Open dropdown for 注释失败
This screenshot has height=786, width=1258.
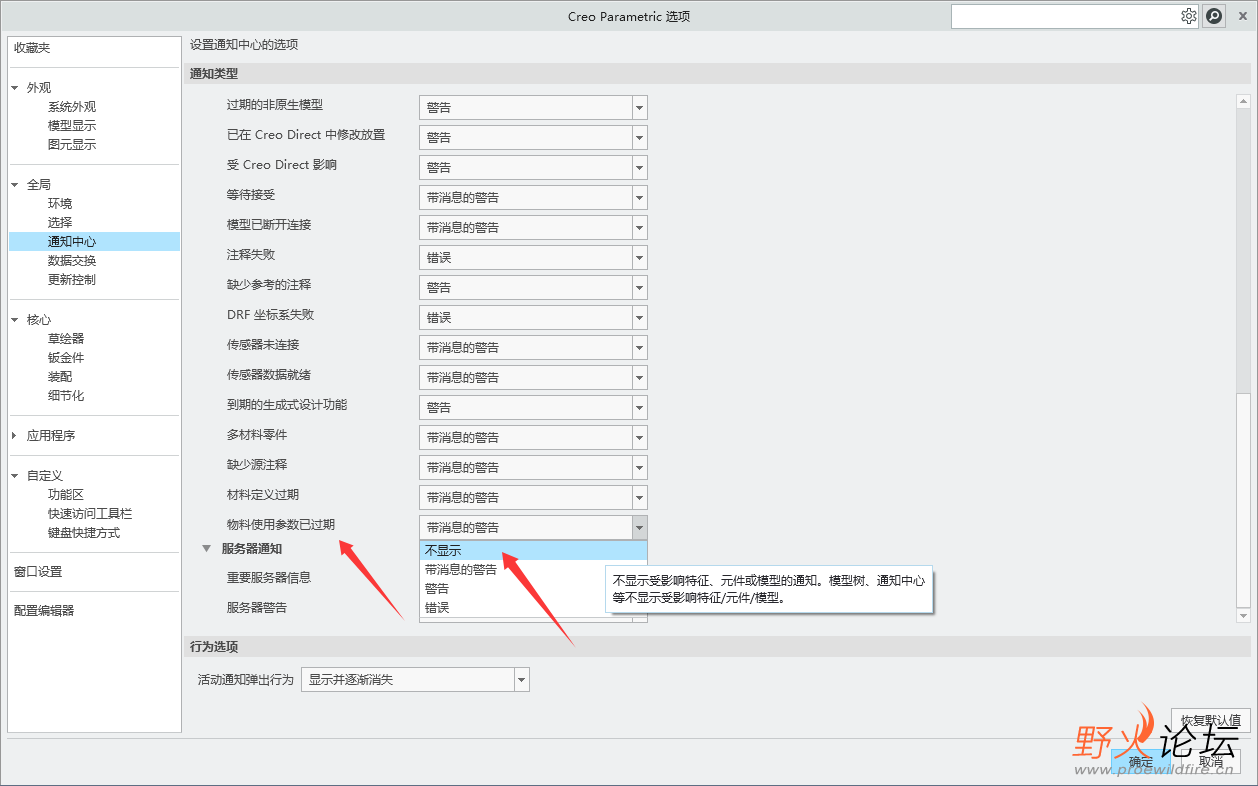[640, 257]
